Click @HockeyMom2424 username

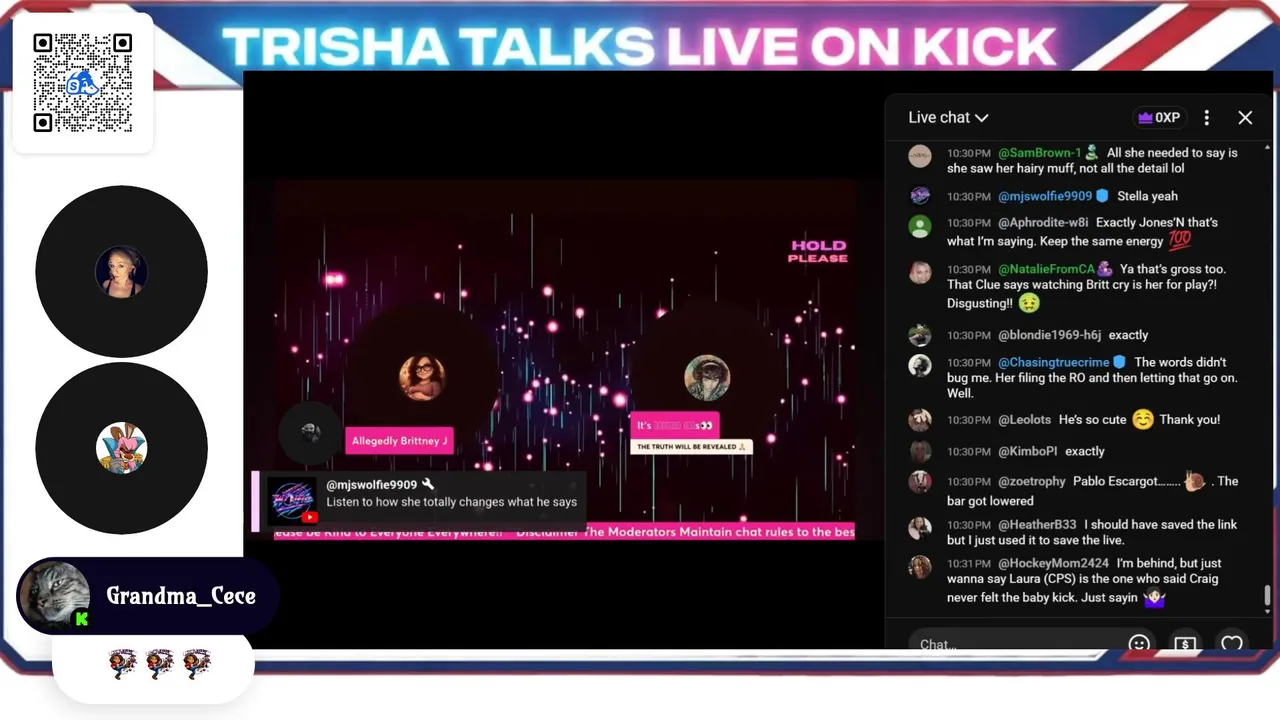coord(1053,563)
